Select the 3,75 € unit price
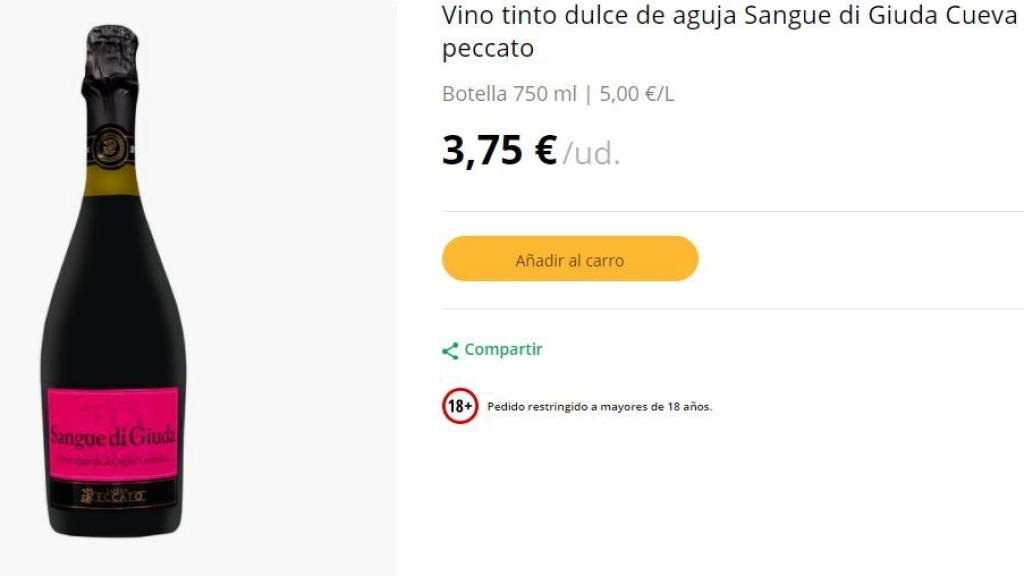Image resolution: width=1024 pixels, height=576 pixels. [x=497, y=150]
